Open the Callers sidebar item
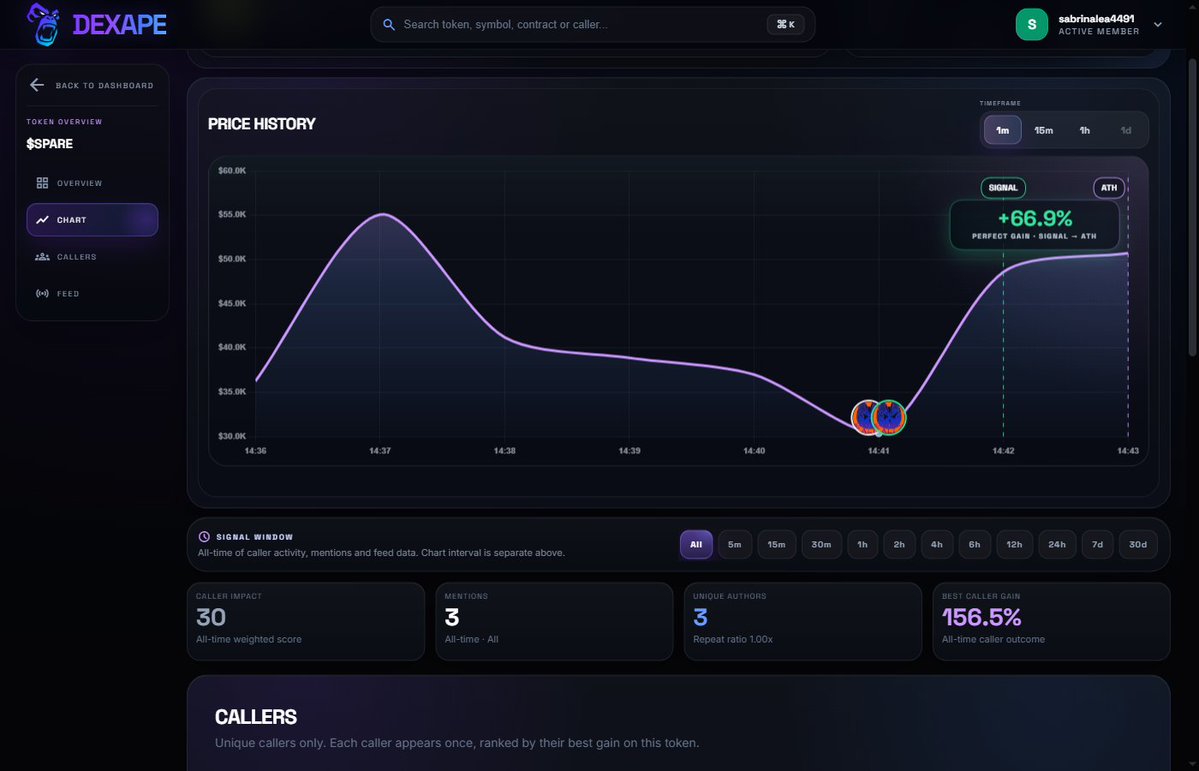This screenshot has height=771, width=1199. point(92,257)
